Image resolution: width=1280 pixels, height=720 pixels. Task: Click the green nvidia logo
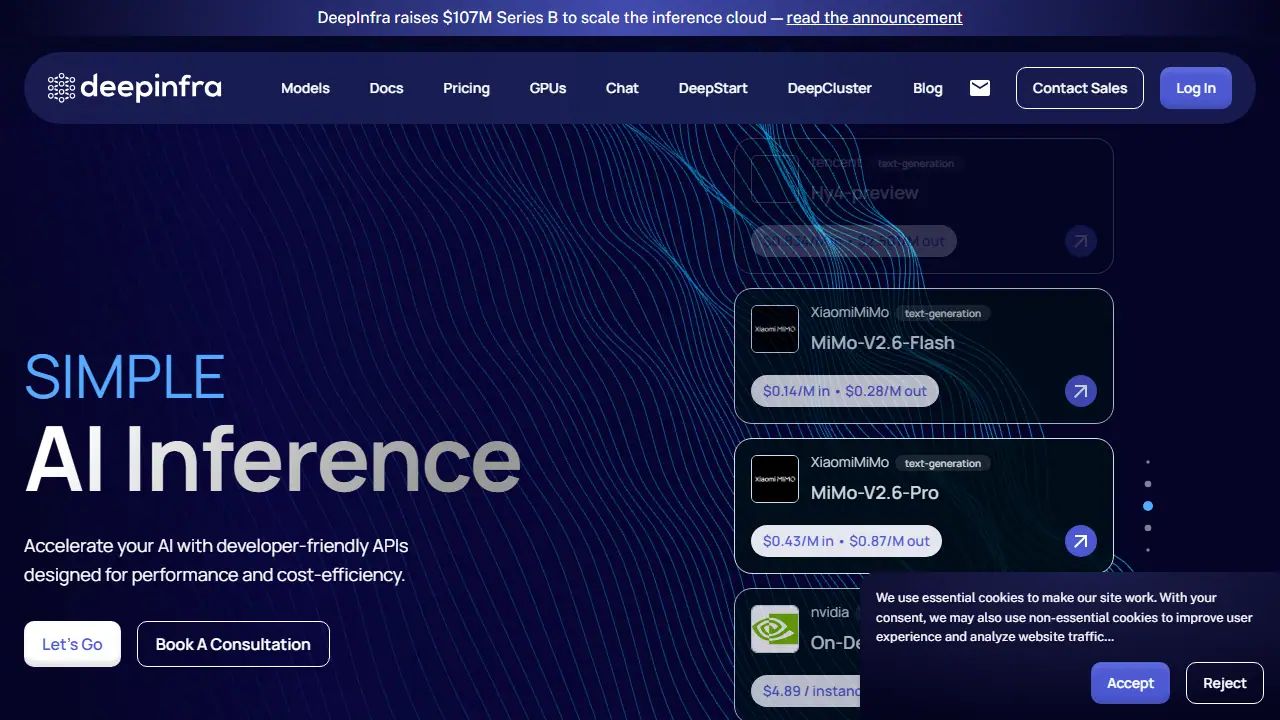click(x=775, y=629)
